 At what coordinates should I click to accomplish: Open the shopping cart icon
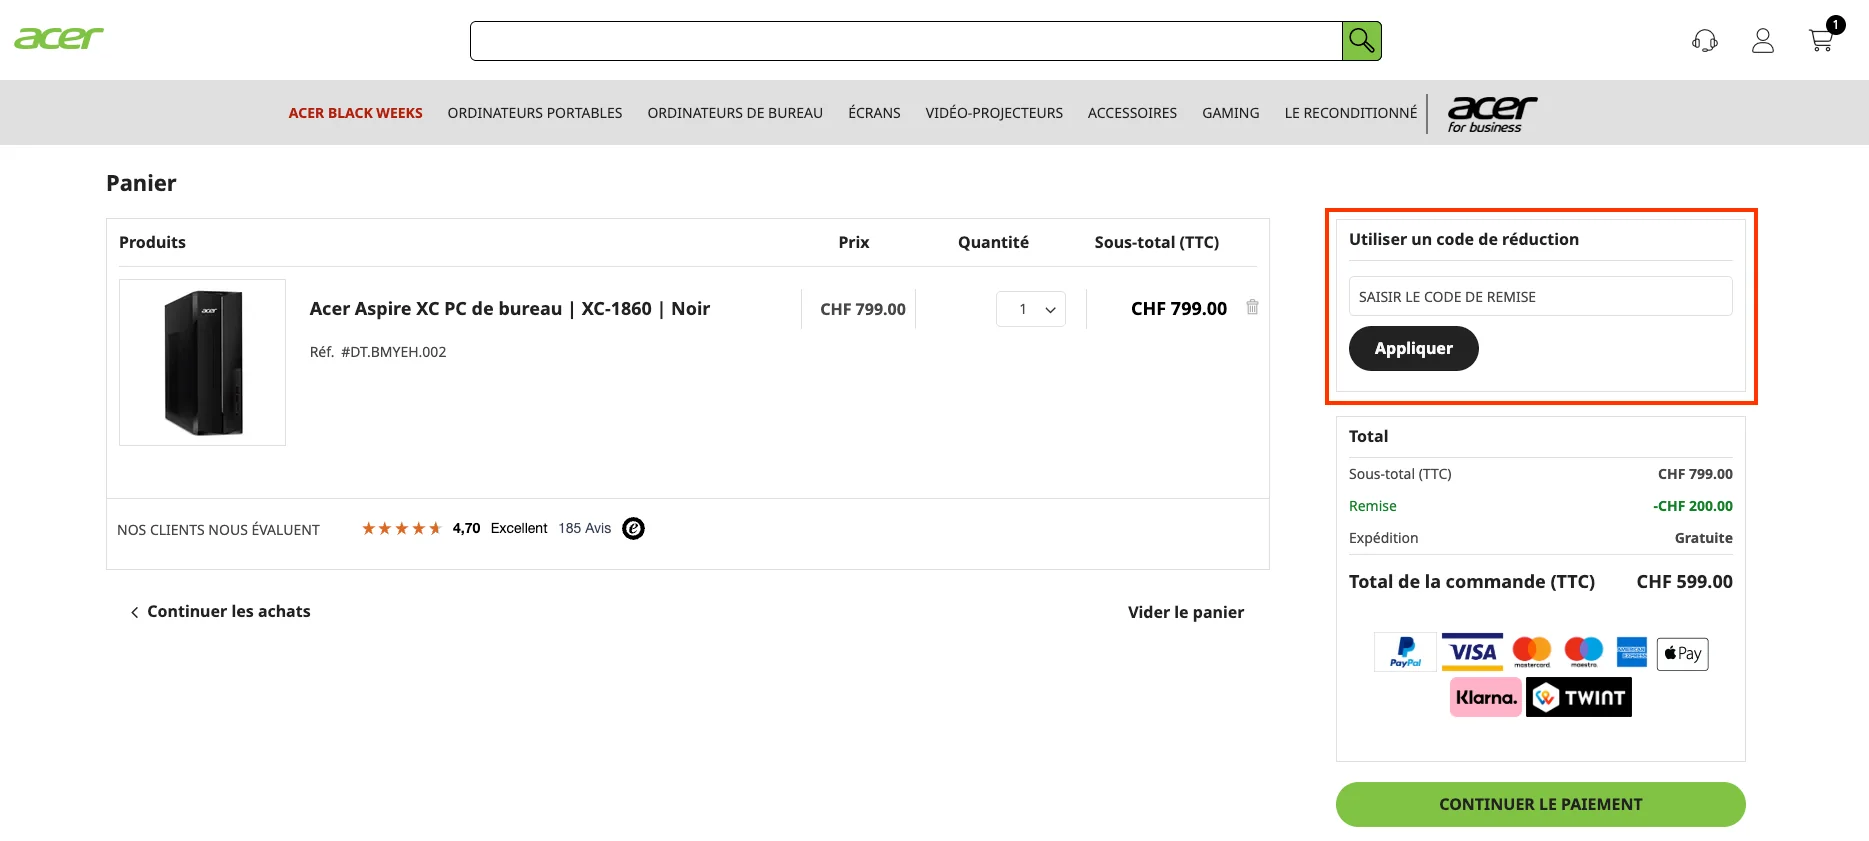click(x=1821, y=41)
